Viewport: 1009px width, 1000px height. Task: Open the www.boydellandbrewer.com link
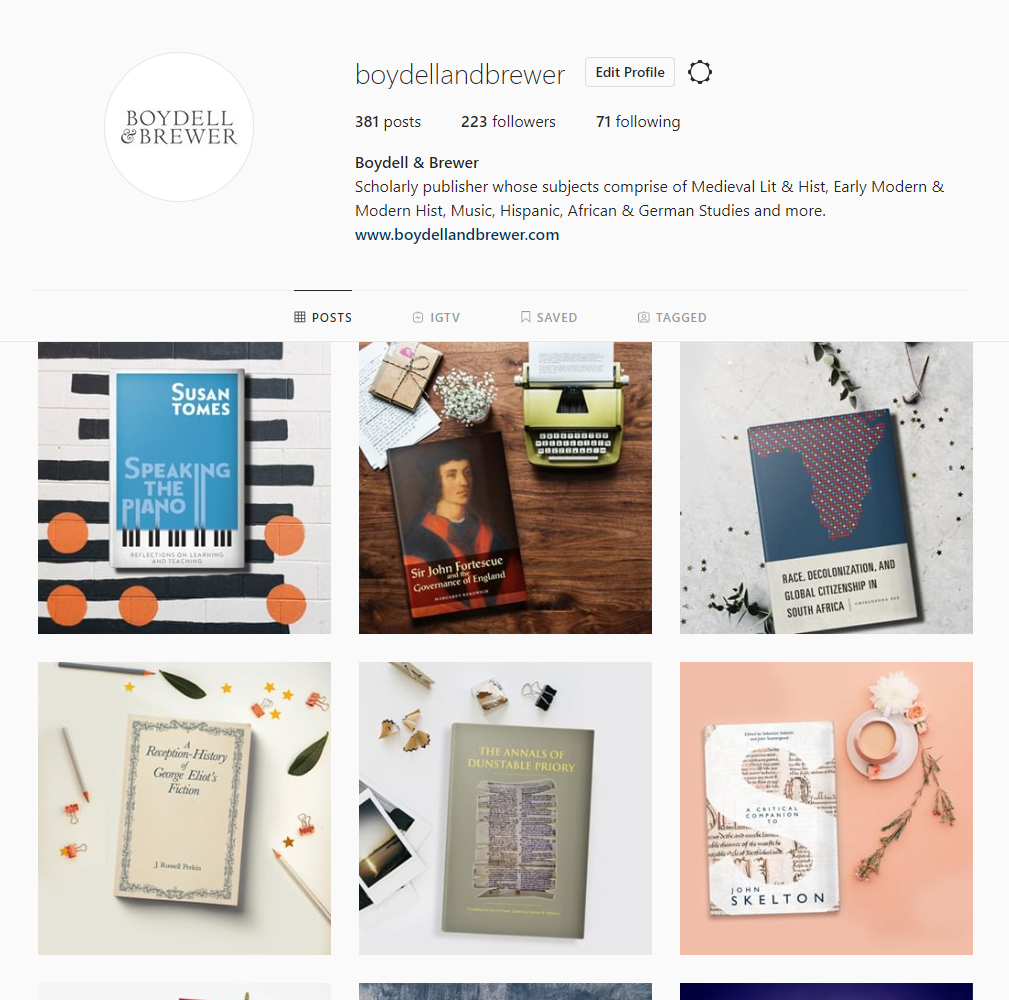(457, 235)
